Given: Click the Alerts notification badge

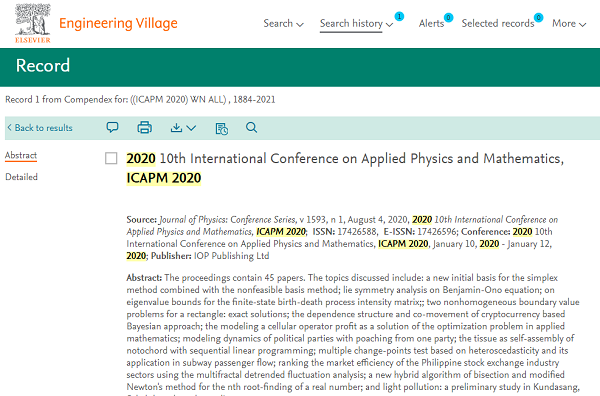Looking at the screenshot, I should coord(448,18).
